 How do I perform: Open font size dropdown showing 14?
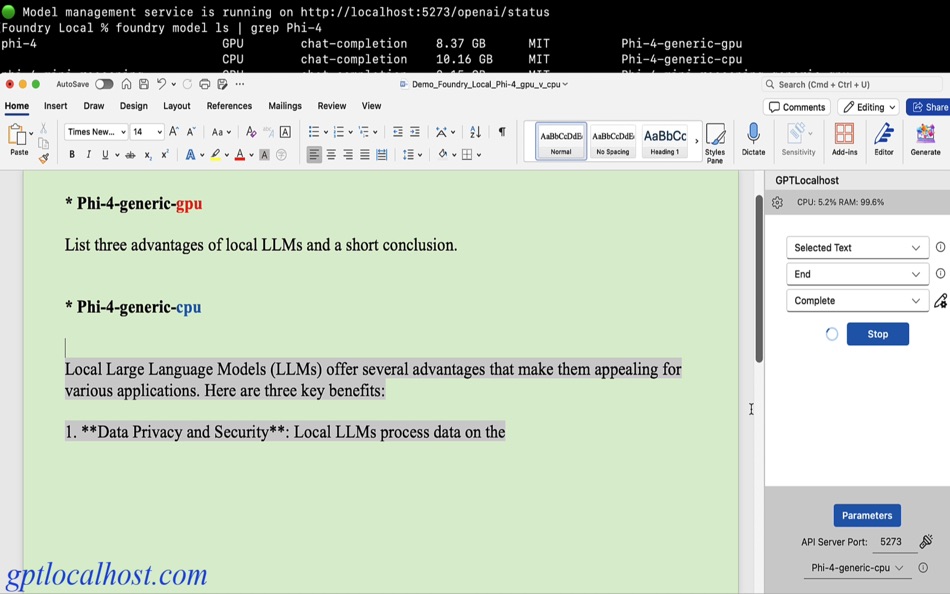point(147,132)
